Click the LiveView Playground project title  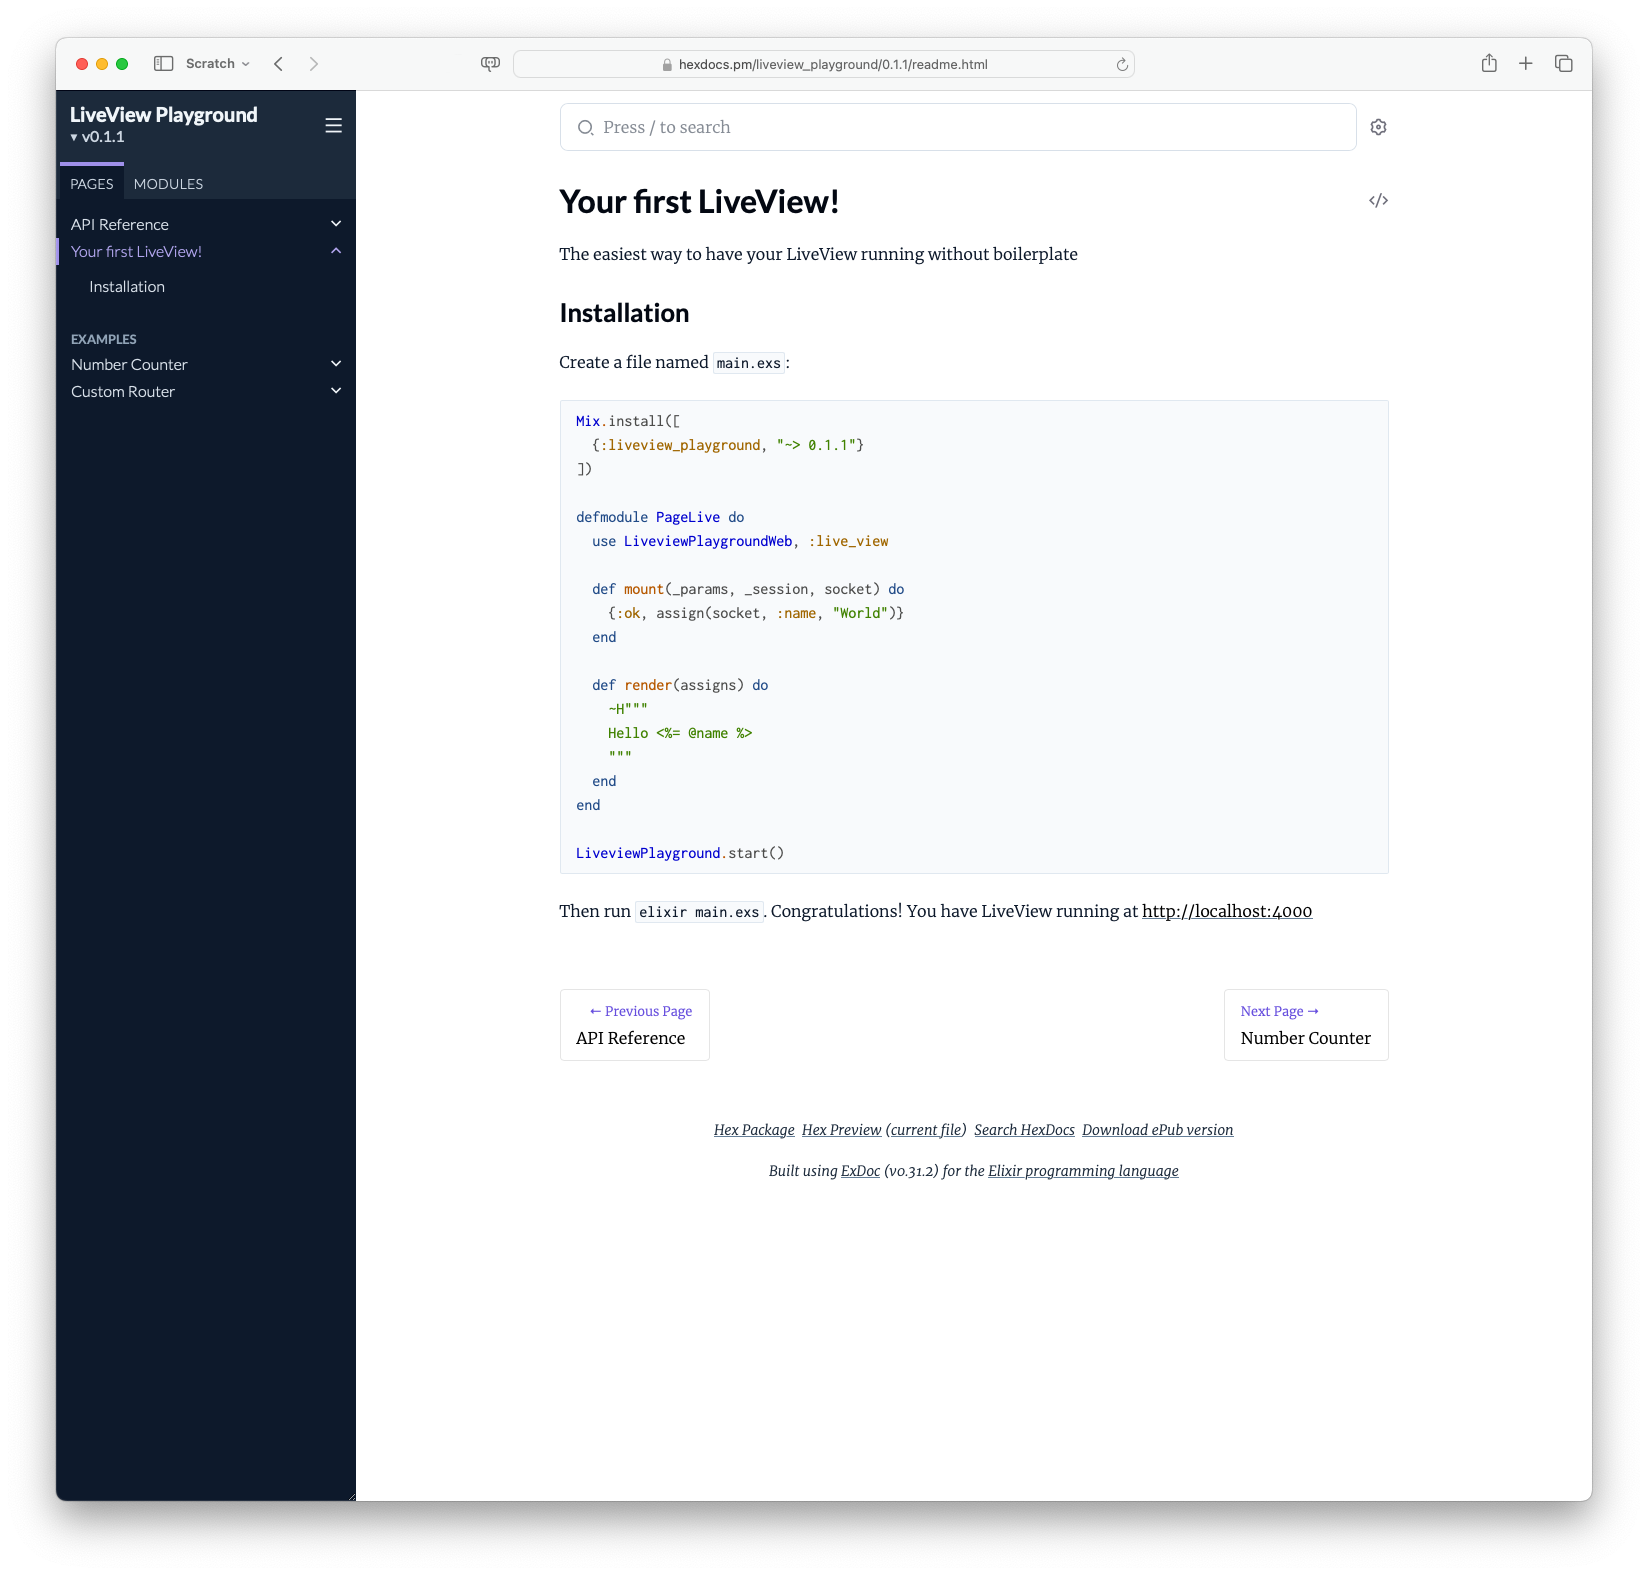point(164,114)
